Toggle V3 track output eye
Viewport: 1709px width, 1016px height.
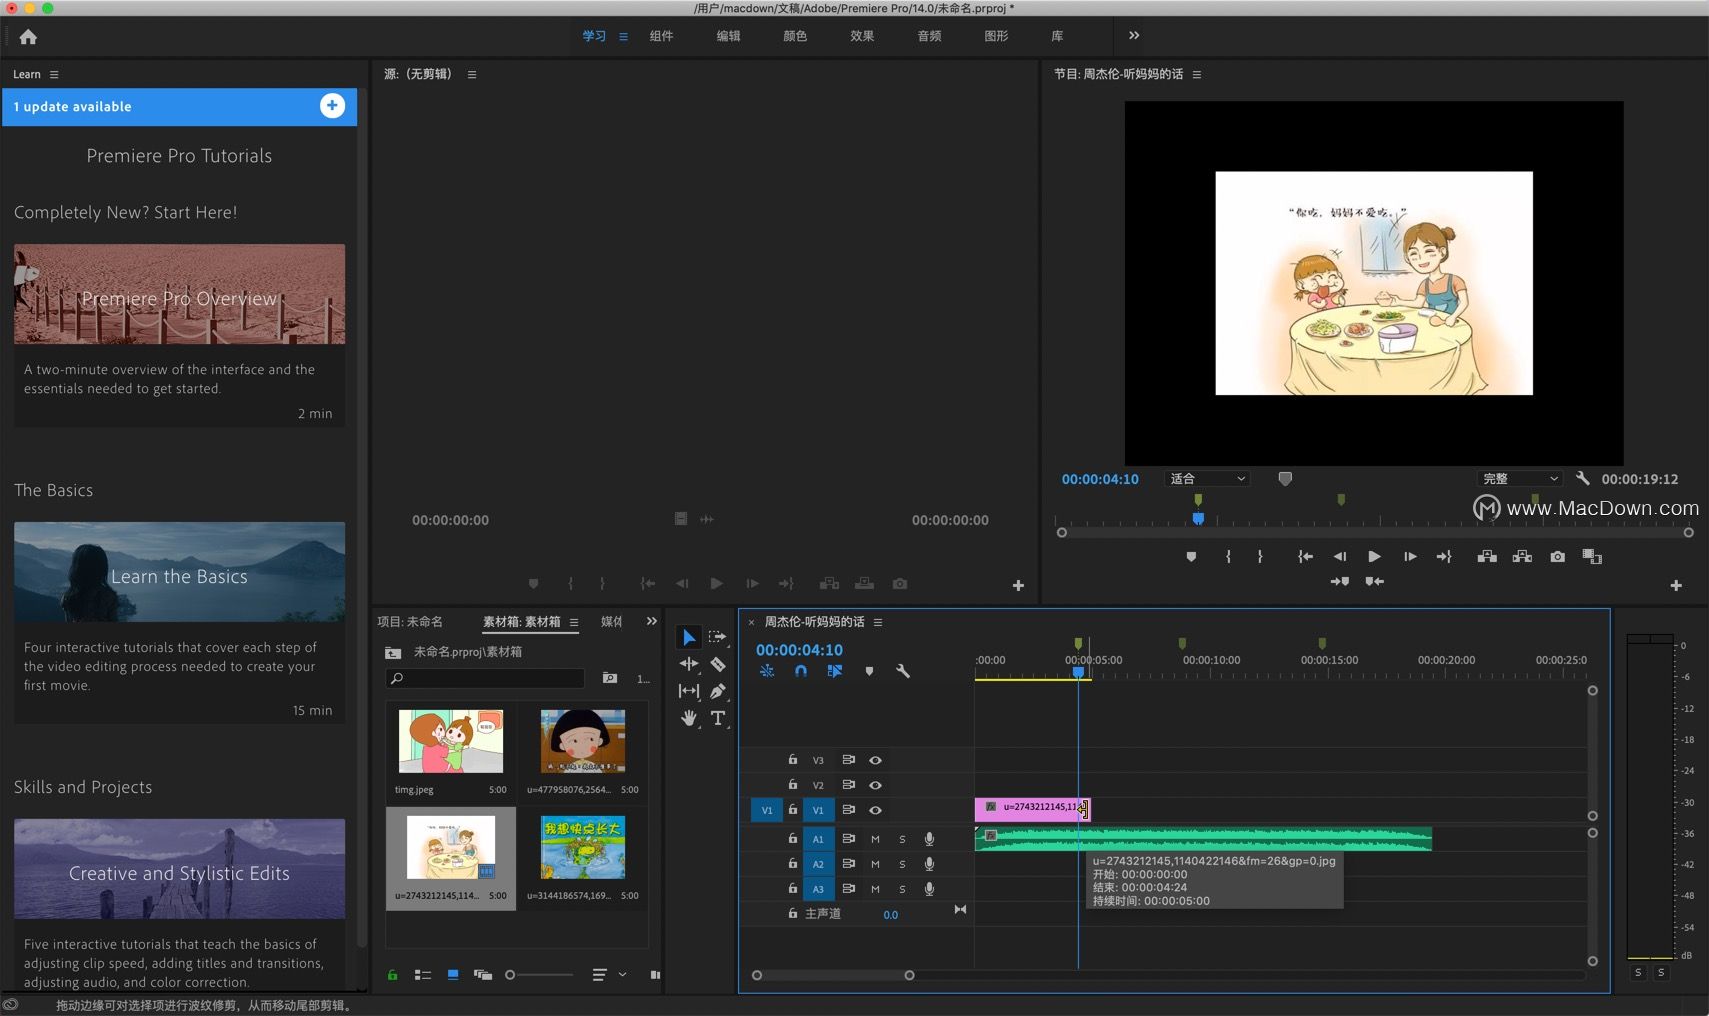pos(875,760)
